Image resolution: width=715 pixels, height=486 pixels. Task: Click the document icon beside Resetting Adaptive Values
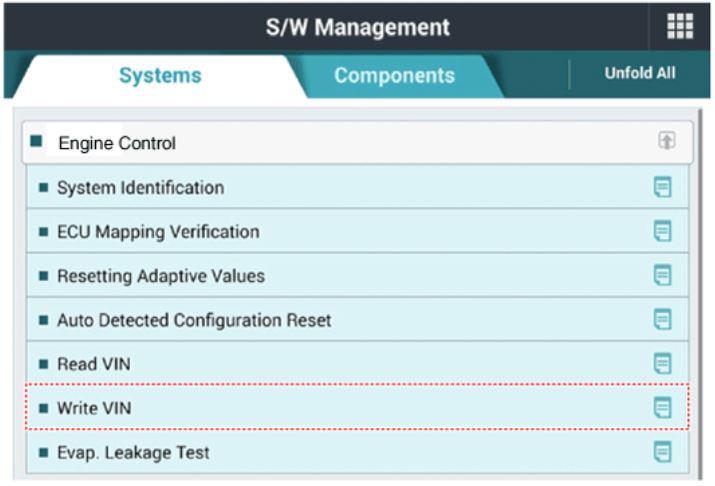pos(662,276)
